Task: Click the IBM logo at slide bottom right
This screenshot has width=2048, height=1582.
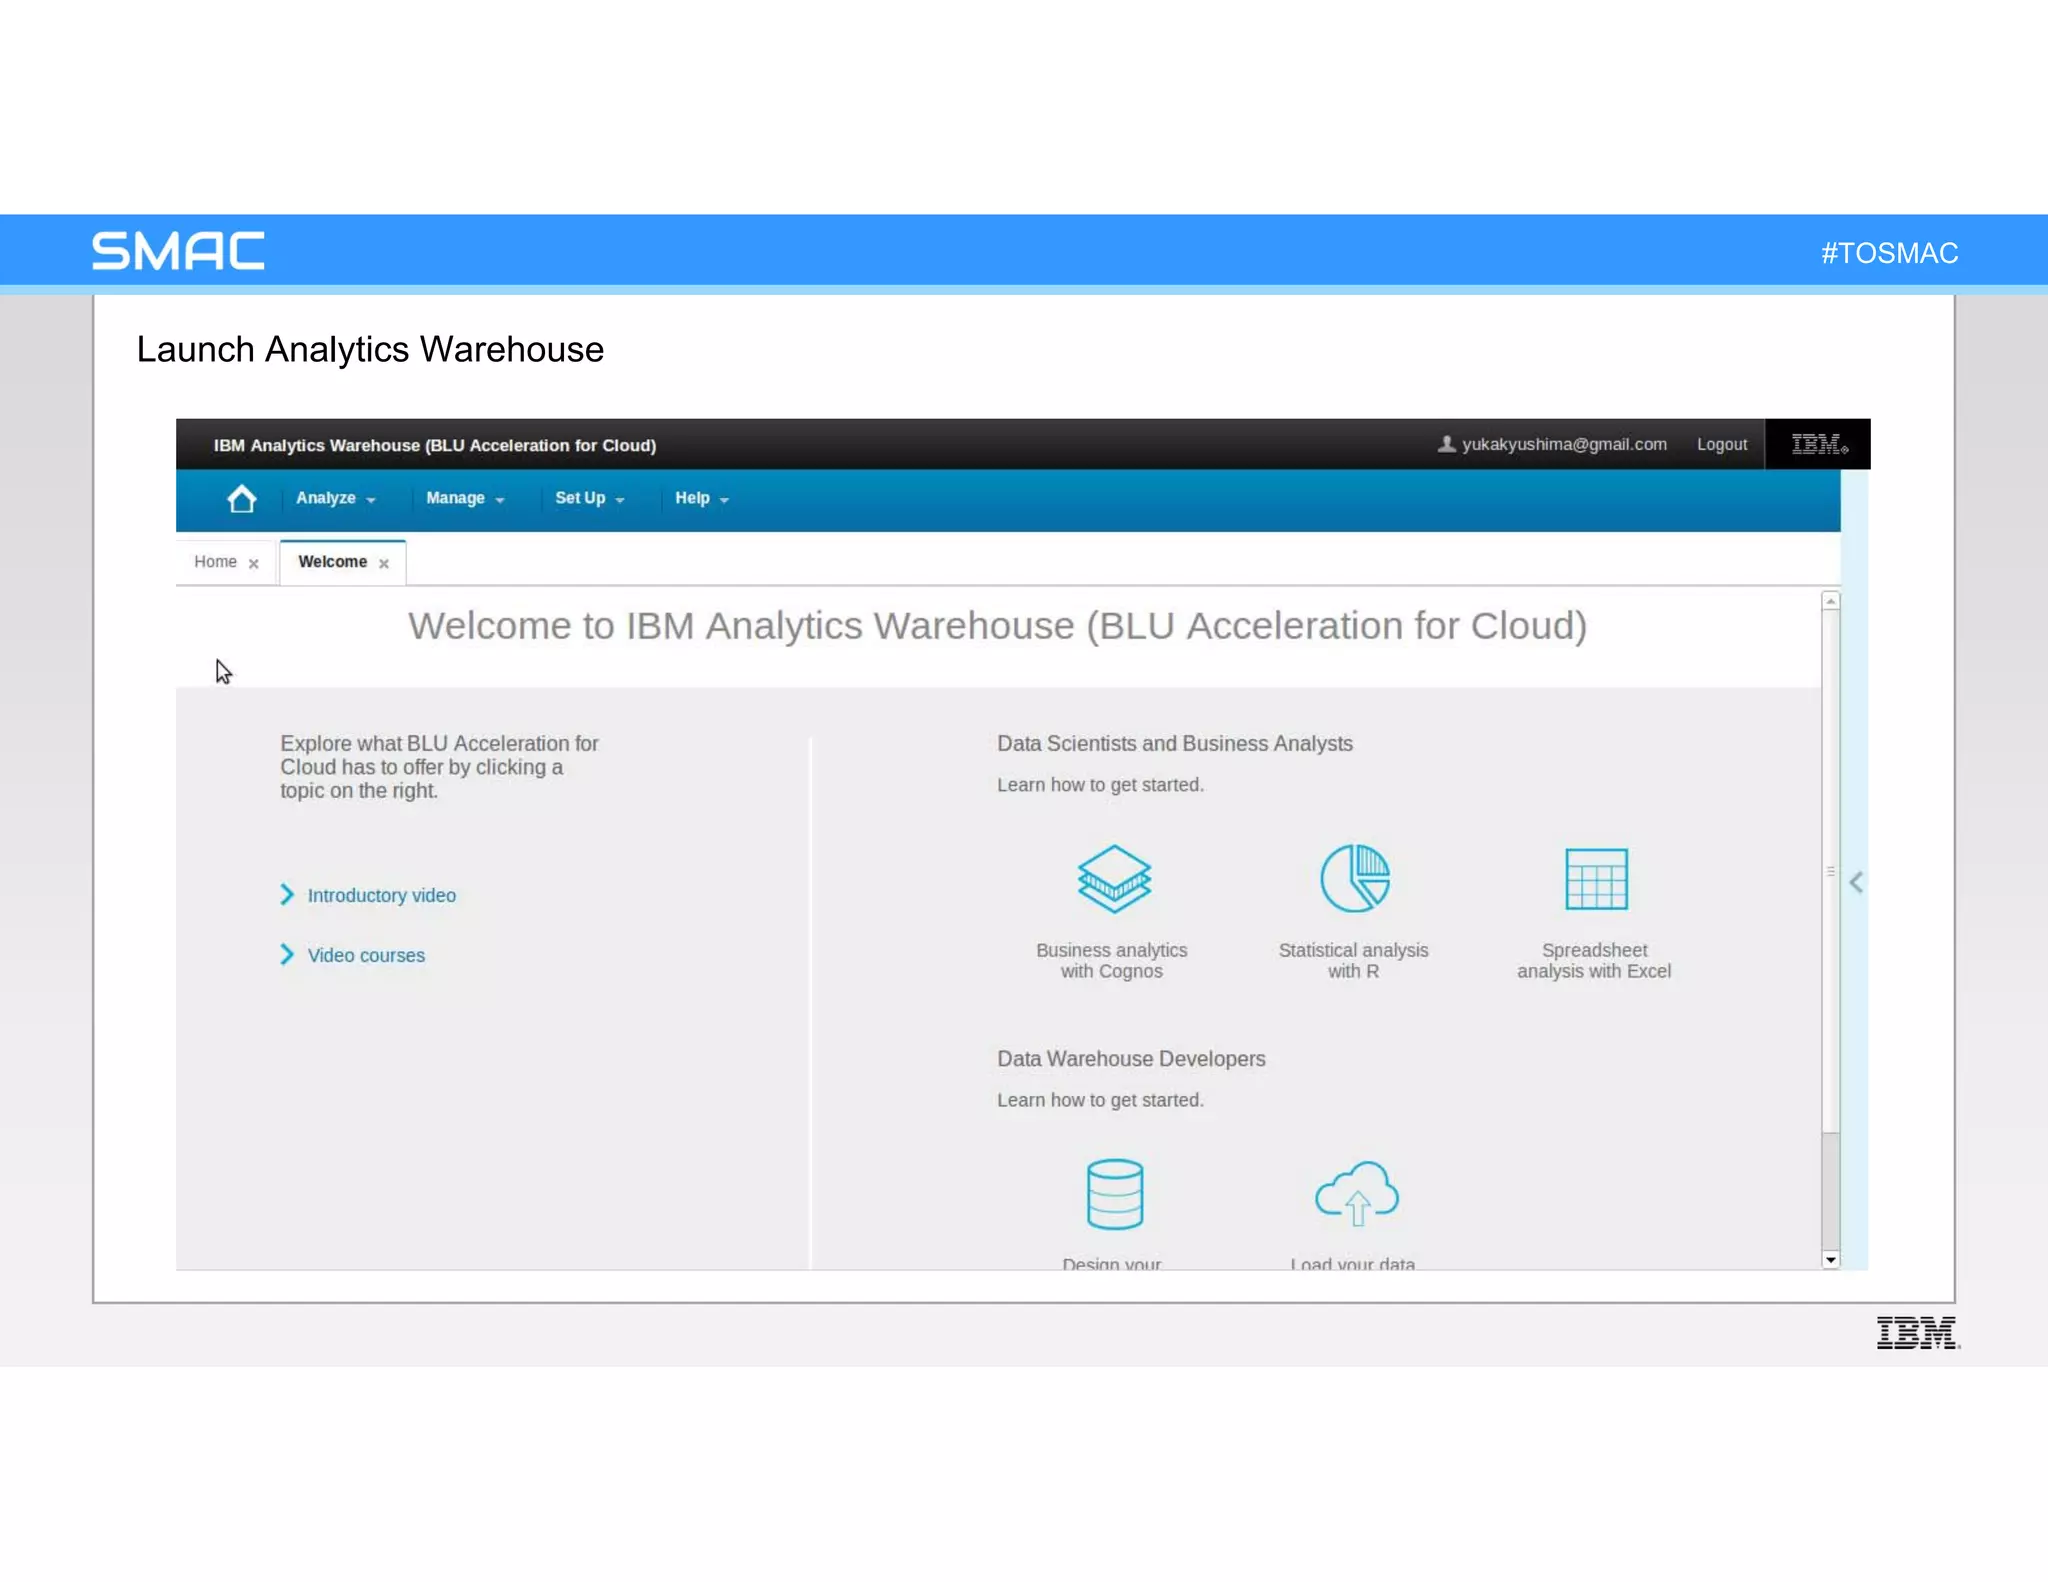Action: pyautogui.click(x=1918, y=1333)
